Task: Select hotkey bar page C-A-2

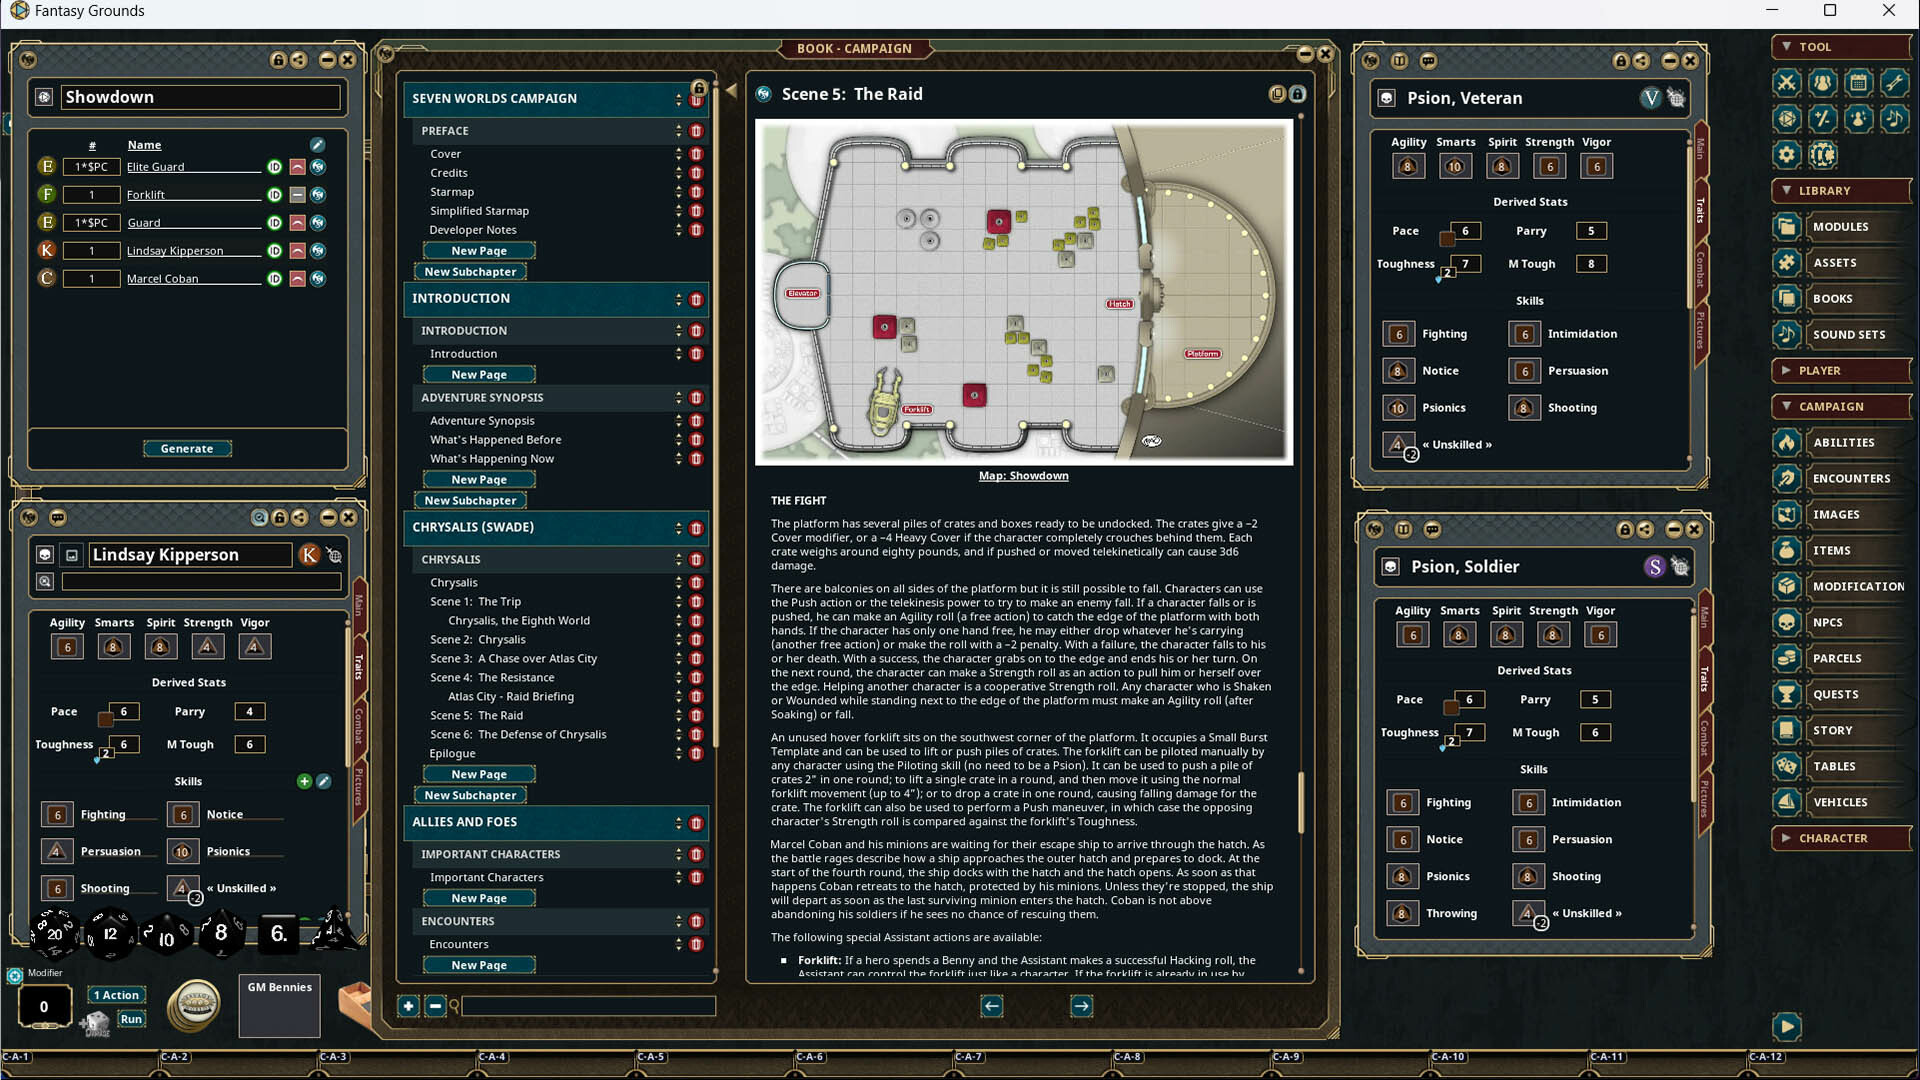Action: point(174,1056)
